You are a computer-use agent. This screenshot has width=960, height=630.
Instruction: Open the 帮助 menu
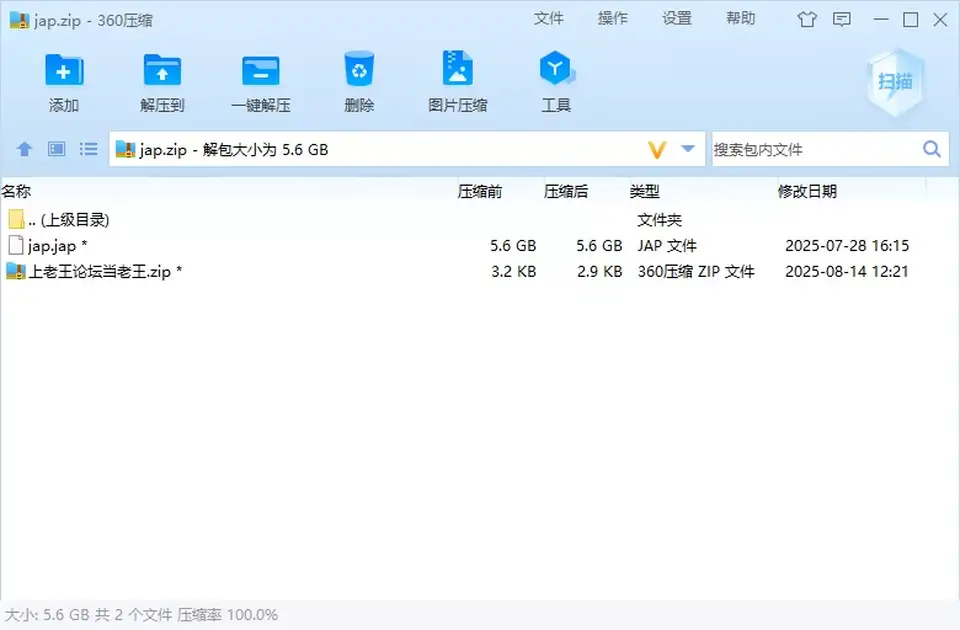point(740,18)
